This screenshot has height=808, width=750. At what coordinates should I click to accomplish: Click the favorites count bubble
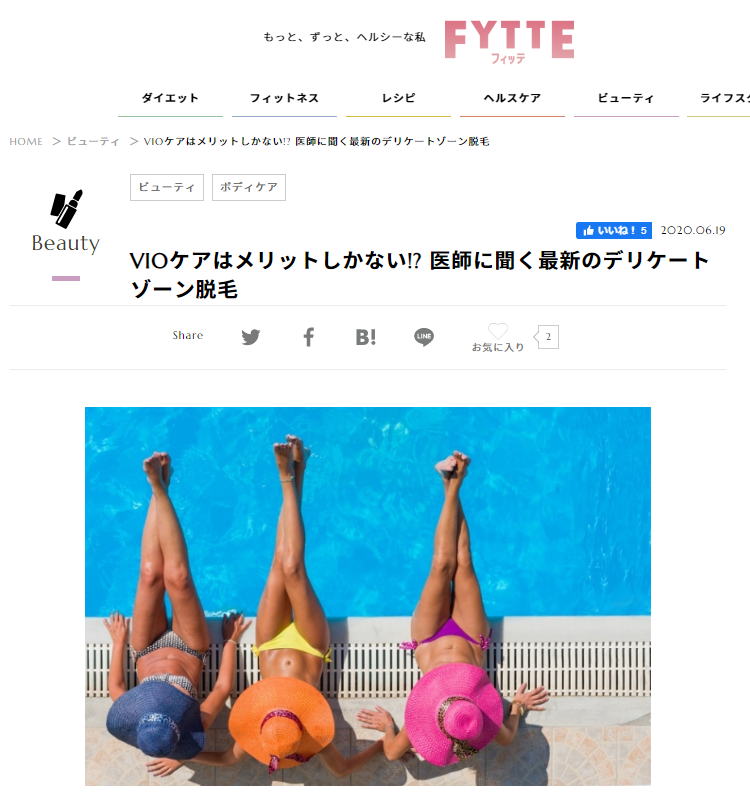pyautogui.click(x=547, y=337)
